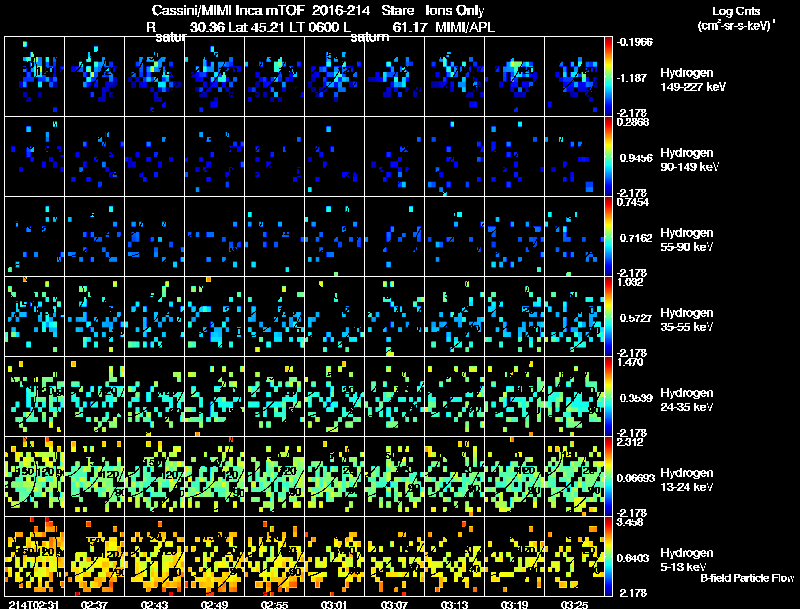The height and width of the screenshot is (609, 800).
Task: Select the Hydrogen 35-55 keV panel at 03:07
Action: 394,317
